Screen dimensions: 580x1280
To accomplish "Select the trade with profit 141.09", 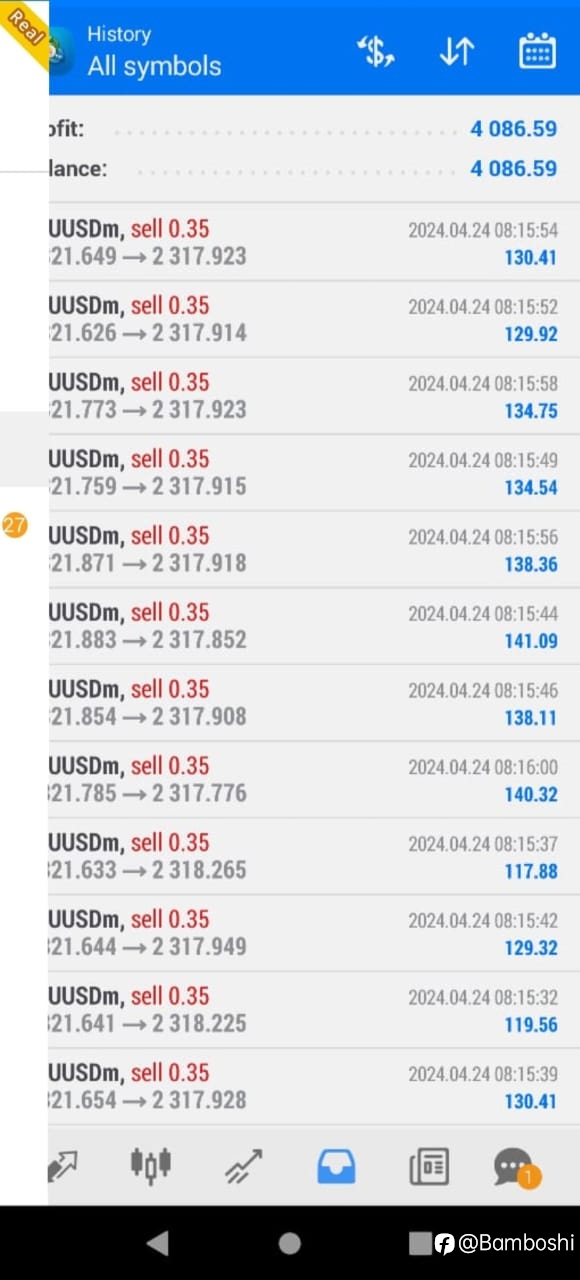I will tap(314, 626).
